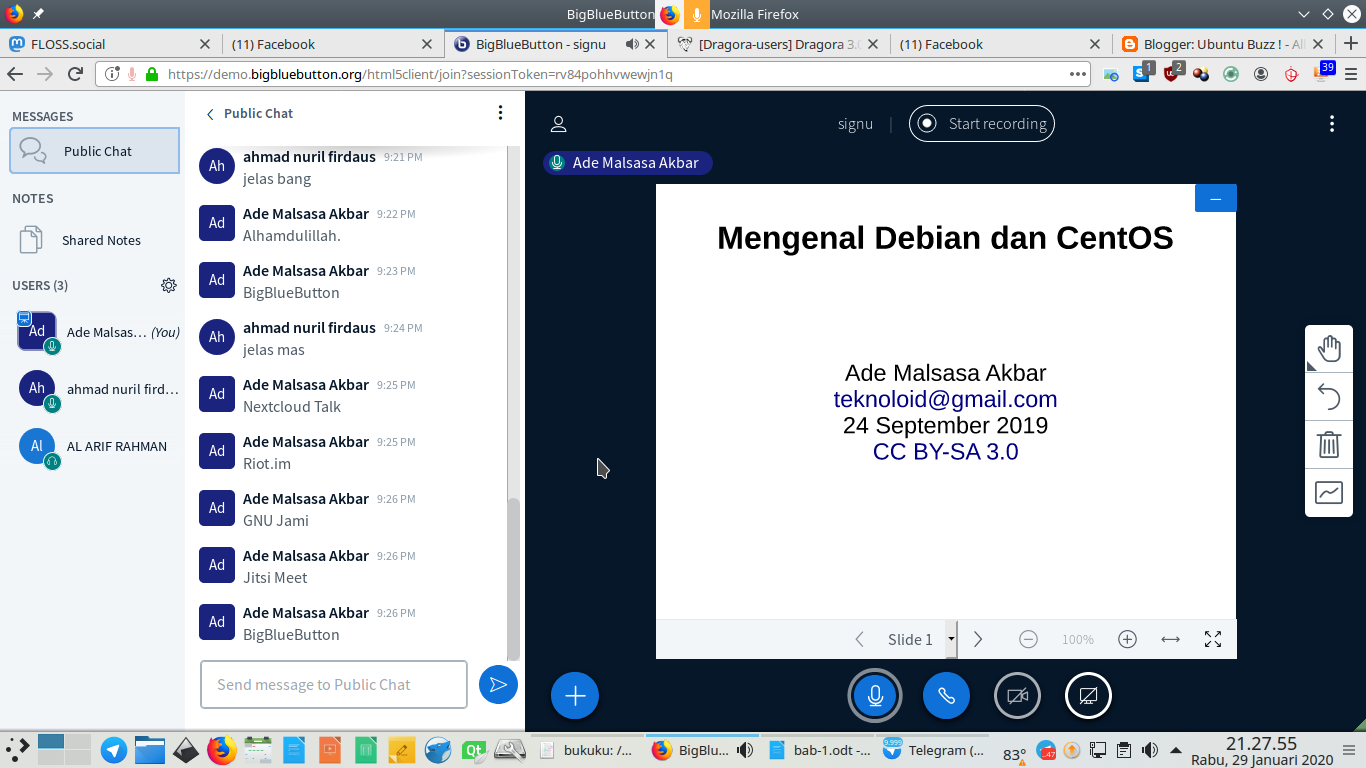This screenshot has width=1366, height=768.
Task: Click the 'Jitsi Meet' chat message
Action: [275, 578]
